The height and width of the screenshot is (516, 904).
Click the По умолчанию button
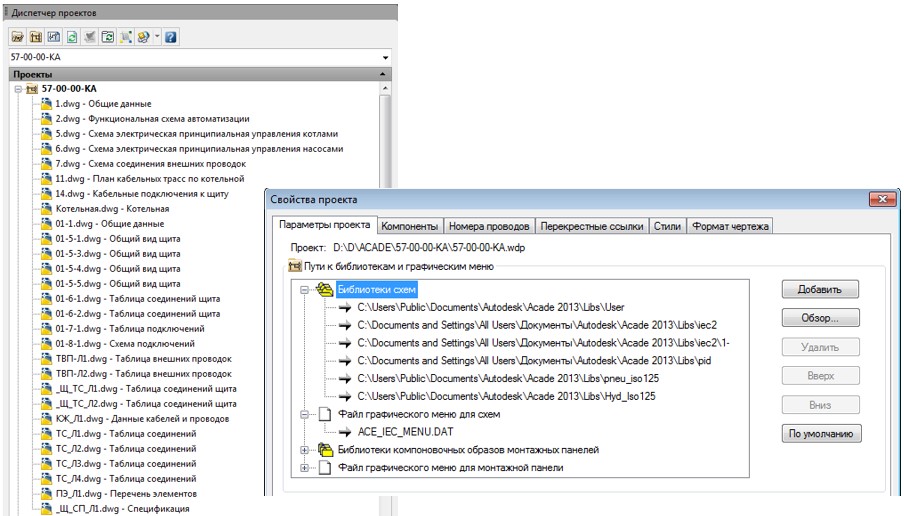coord(820,434)
